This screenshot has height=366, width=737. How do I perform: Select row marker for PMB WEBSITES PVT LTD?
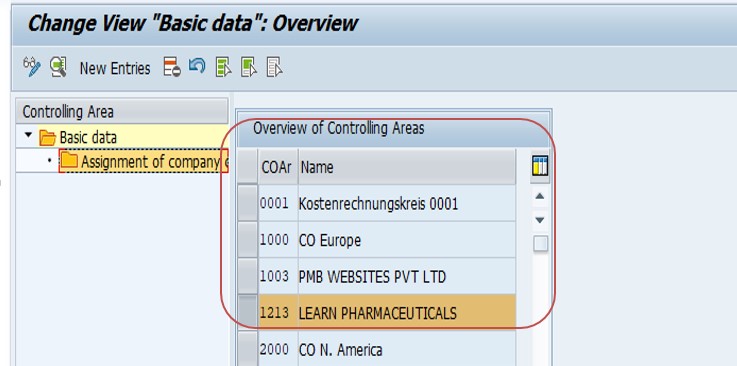point(248,276)
